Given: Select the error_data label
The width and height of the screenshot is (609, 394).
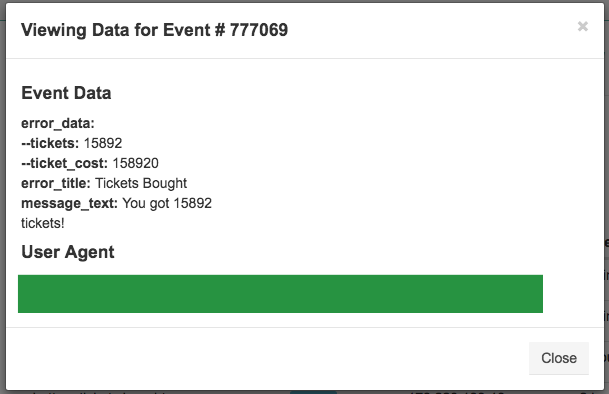Looking at the screenshot, I should 58,124.
